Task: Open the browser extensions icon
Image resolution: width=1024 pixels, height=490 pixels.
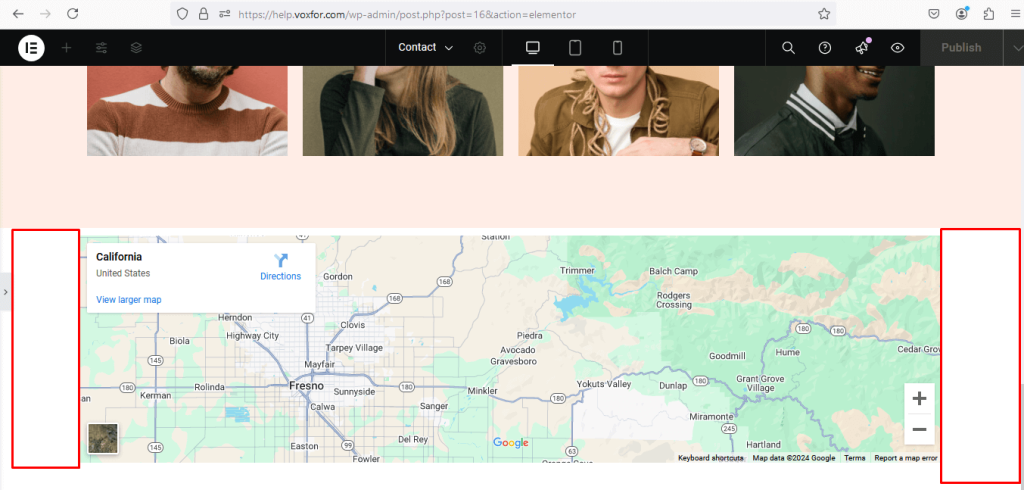Action: coord(989,14)
